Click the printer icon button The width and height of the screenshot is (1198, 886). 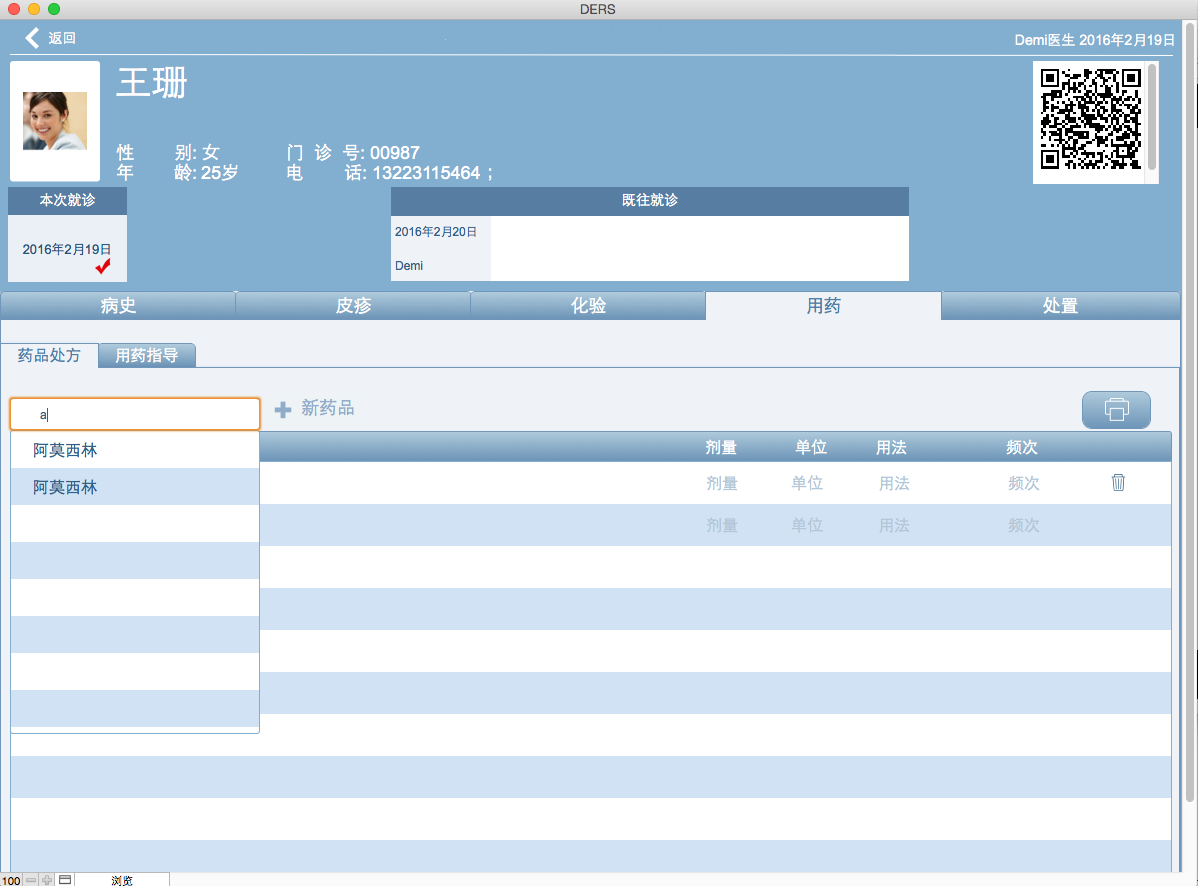1116,410
